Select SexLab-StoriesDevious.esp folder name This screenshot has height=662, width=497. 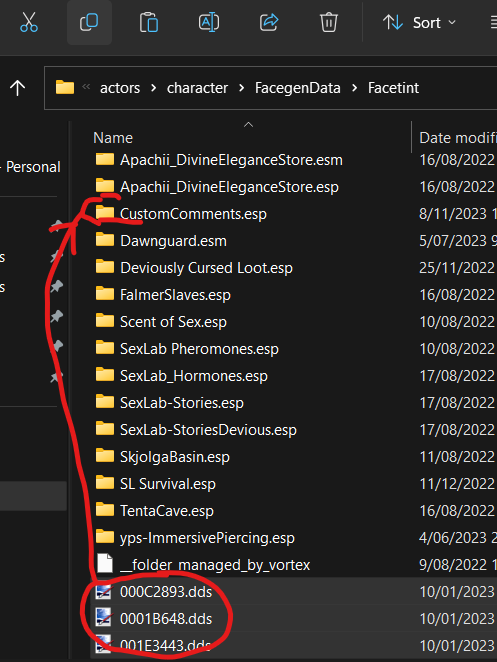208,430
